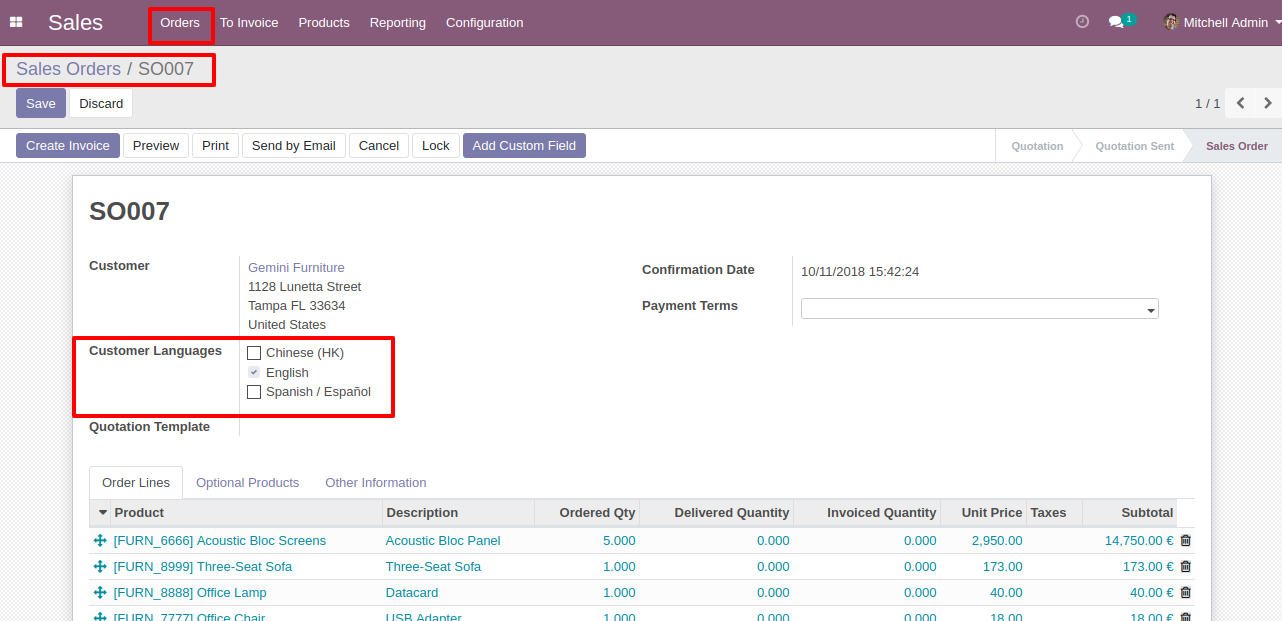
Task: Toggle the English language checkbox
Action: coord(254,372)
